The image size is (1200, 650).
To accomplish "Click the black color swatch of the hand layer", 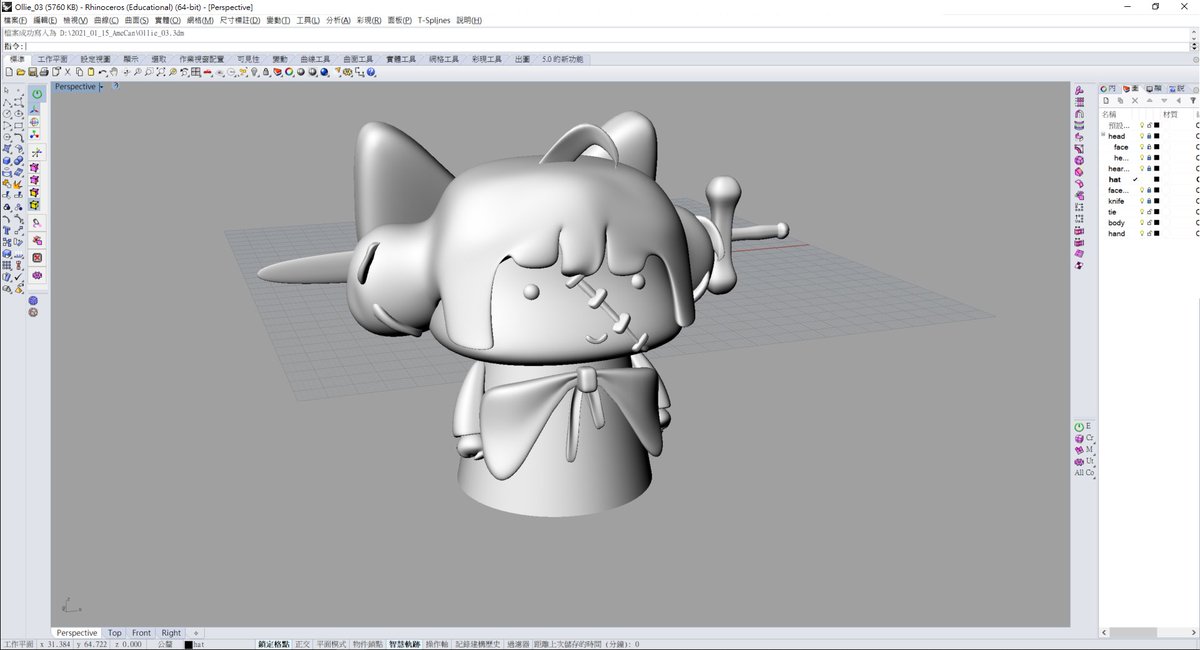I will (x=1156, y=234).
